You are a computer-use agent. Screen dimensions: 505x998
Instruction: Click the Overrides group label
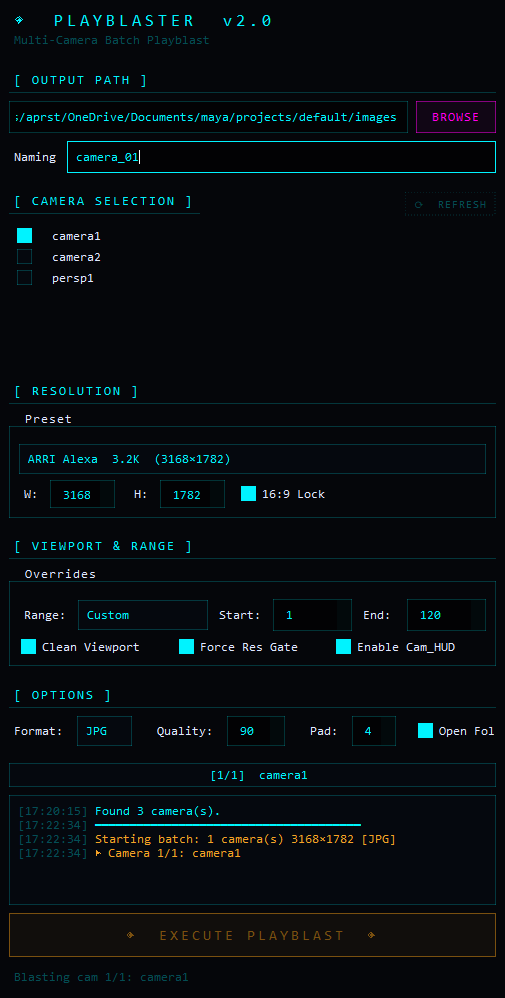coord(60,574)
